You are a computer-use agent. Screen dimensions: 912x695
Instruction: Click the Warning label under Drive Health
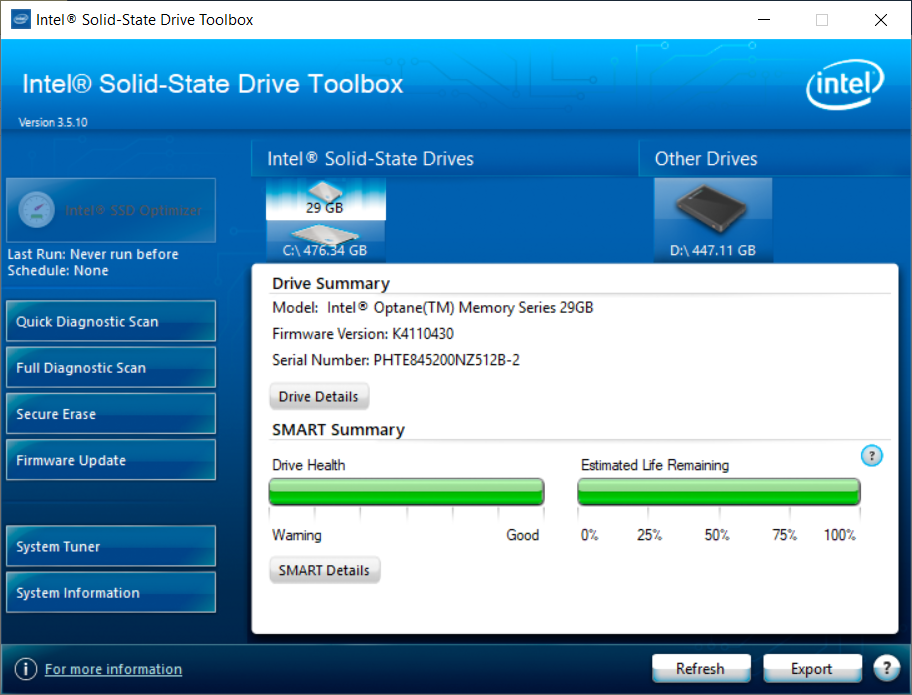click(297, 535)
